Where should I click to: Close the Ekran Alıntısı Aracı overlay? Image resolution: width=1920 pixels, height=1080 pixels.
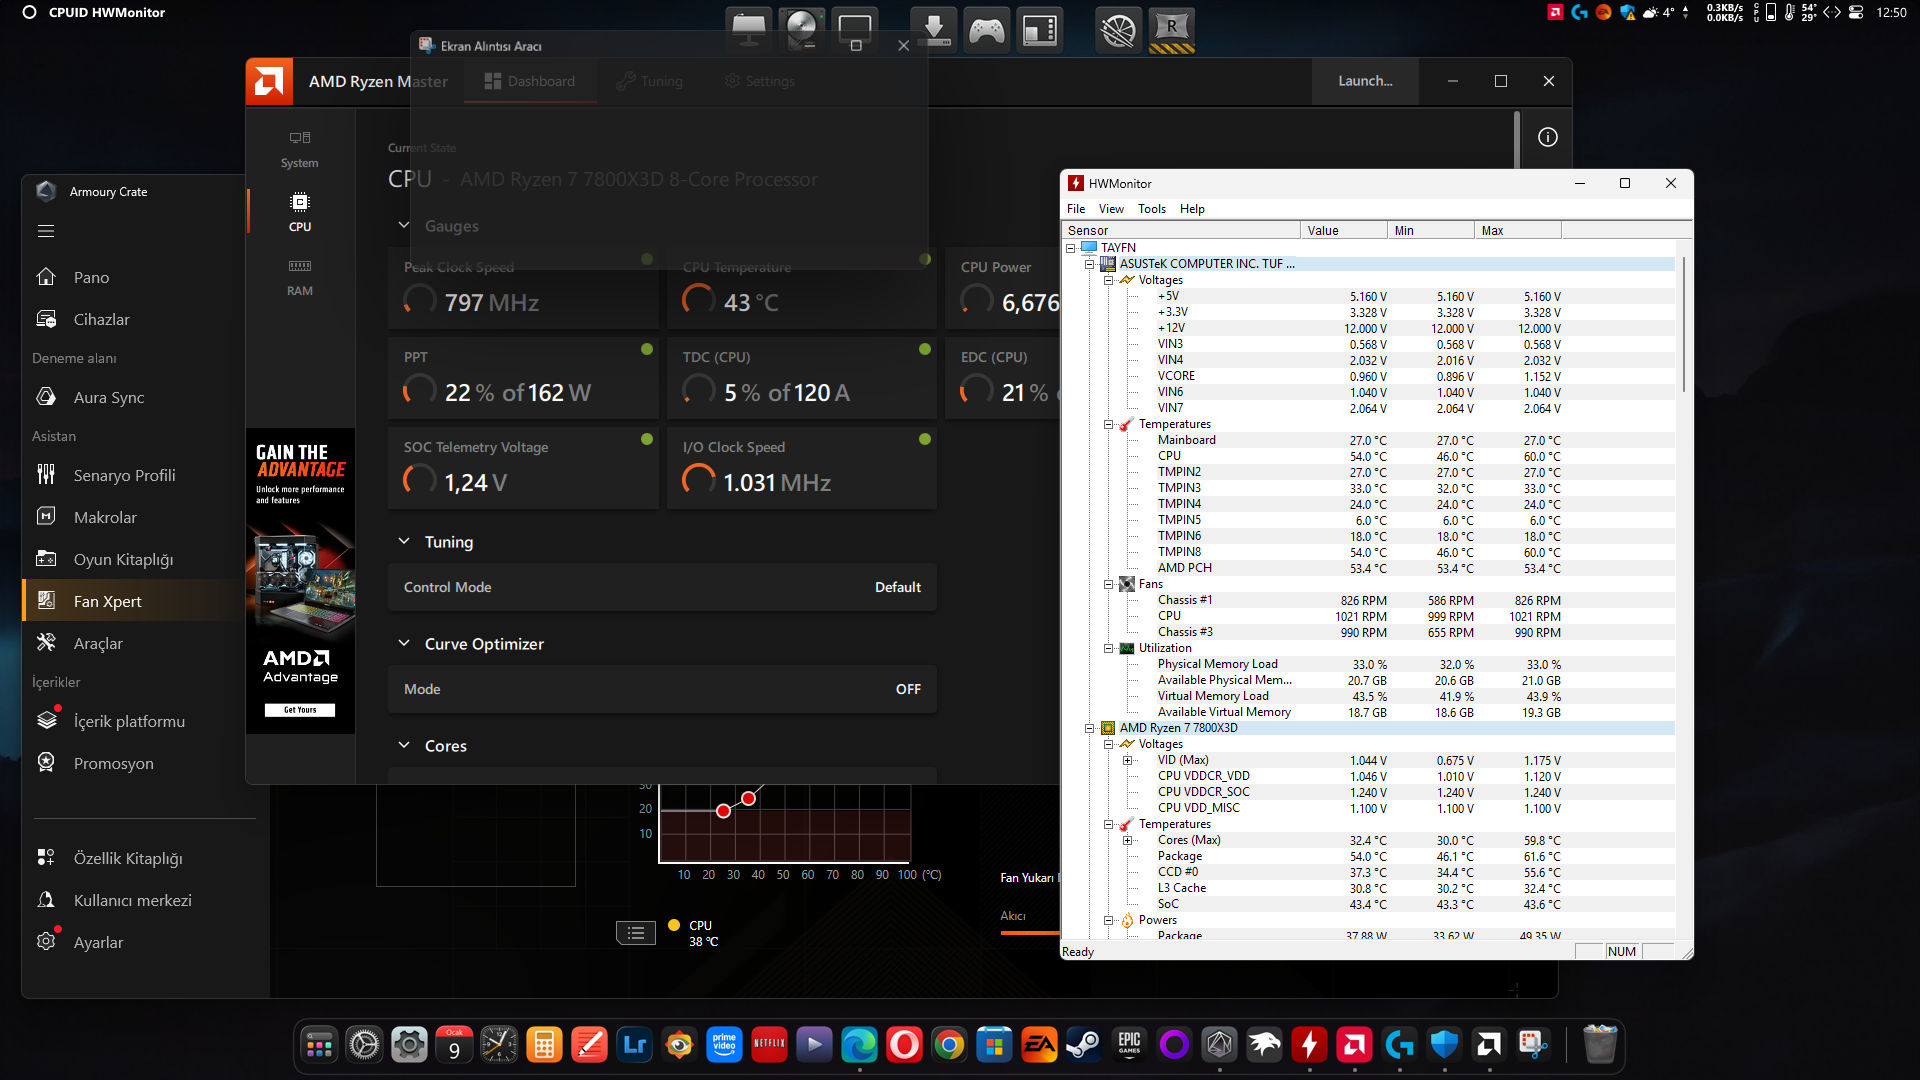click(x=904, y=46)
